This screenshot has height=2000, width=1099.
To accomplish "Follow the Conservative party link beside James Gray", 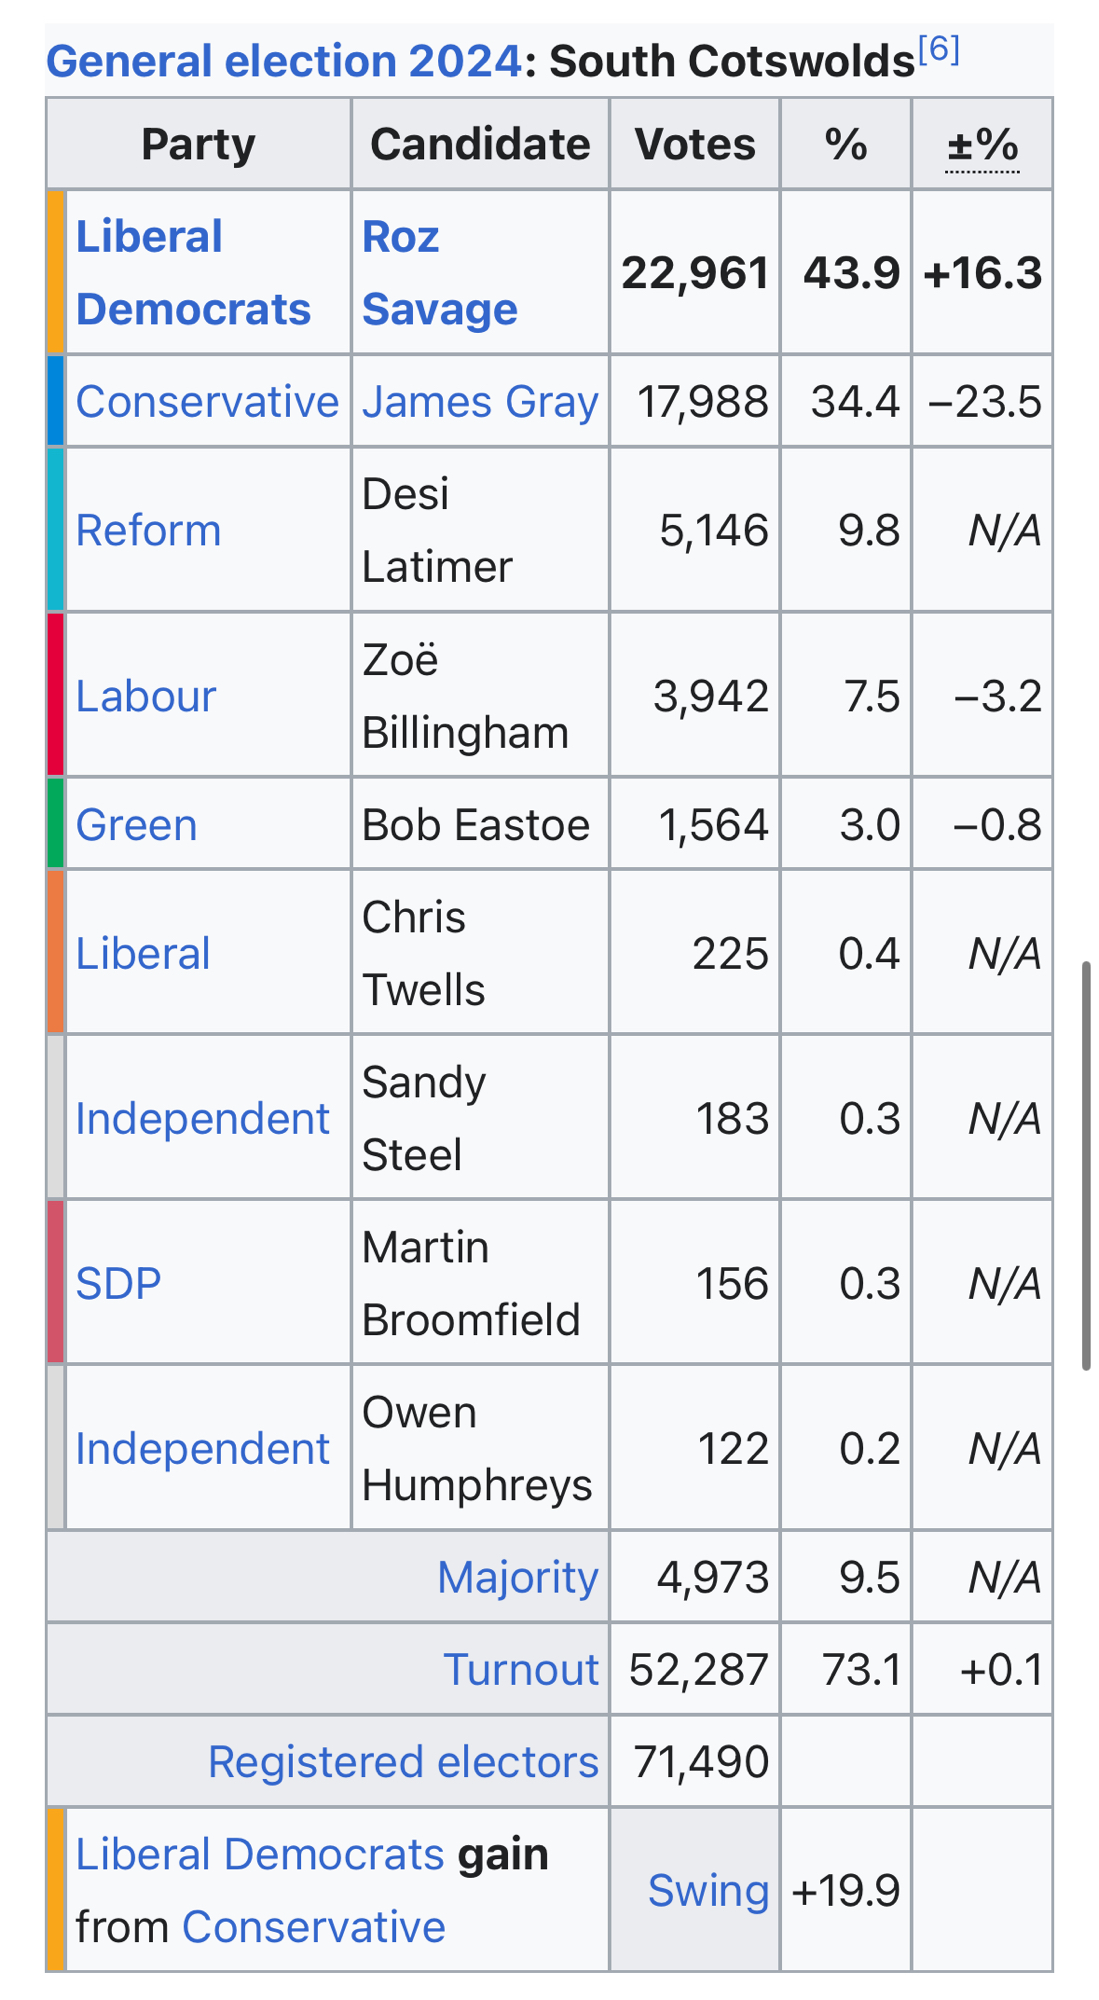I will pos(207,402).
